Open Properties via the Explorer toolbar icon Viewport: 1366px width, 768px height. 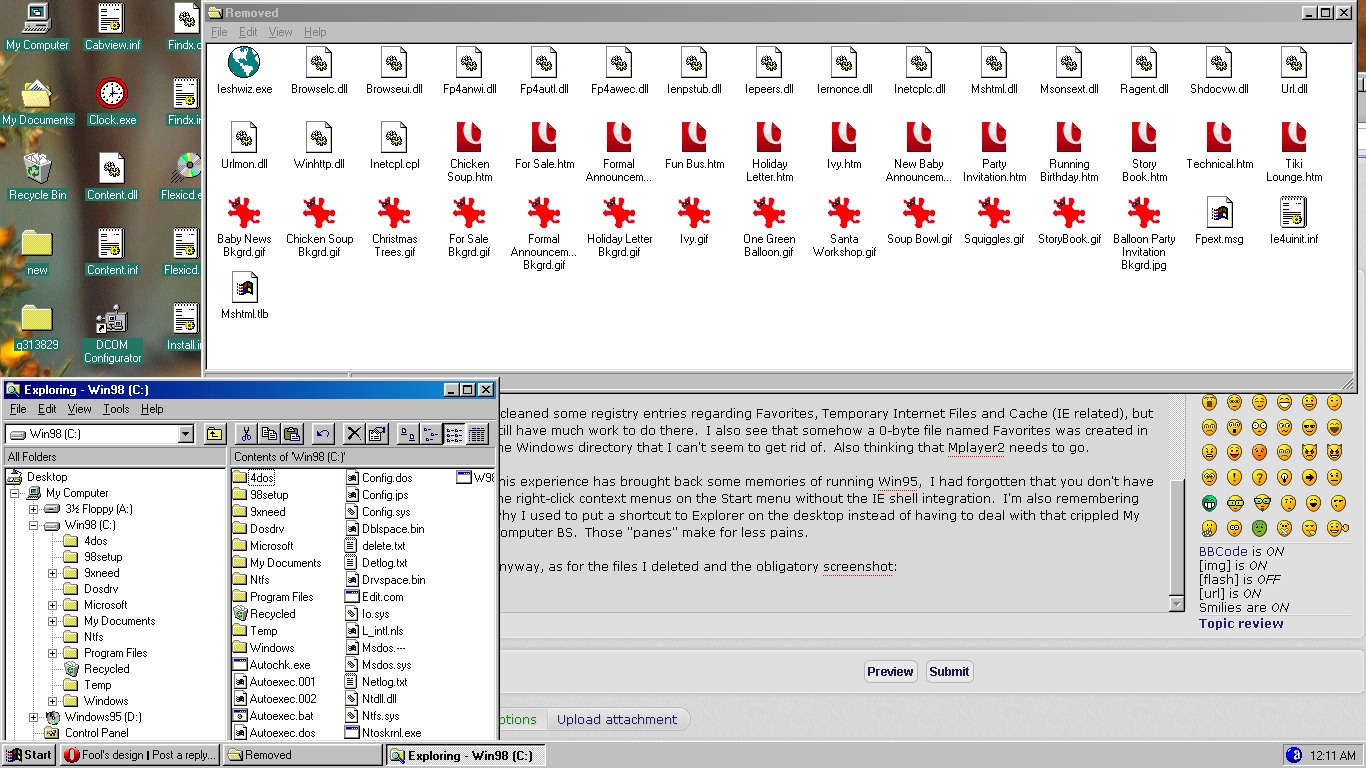(x=377, y=434)
